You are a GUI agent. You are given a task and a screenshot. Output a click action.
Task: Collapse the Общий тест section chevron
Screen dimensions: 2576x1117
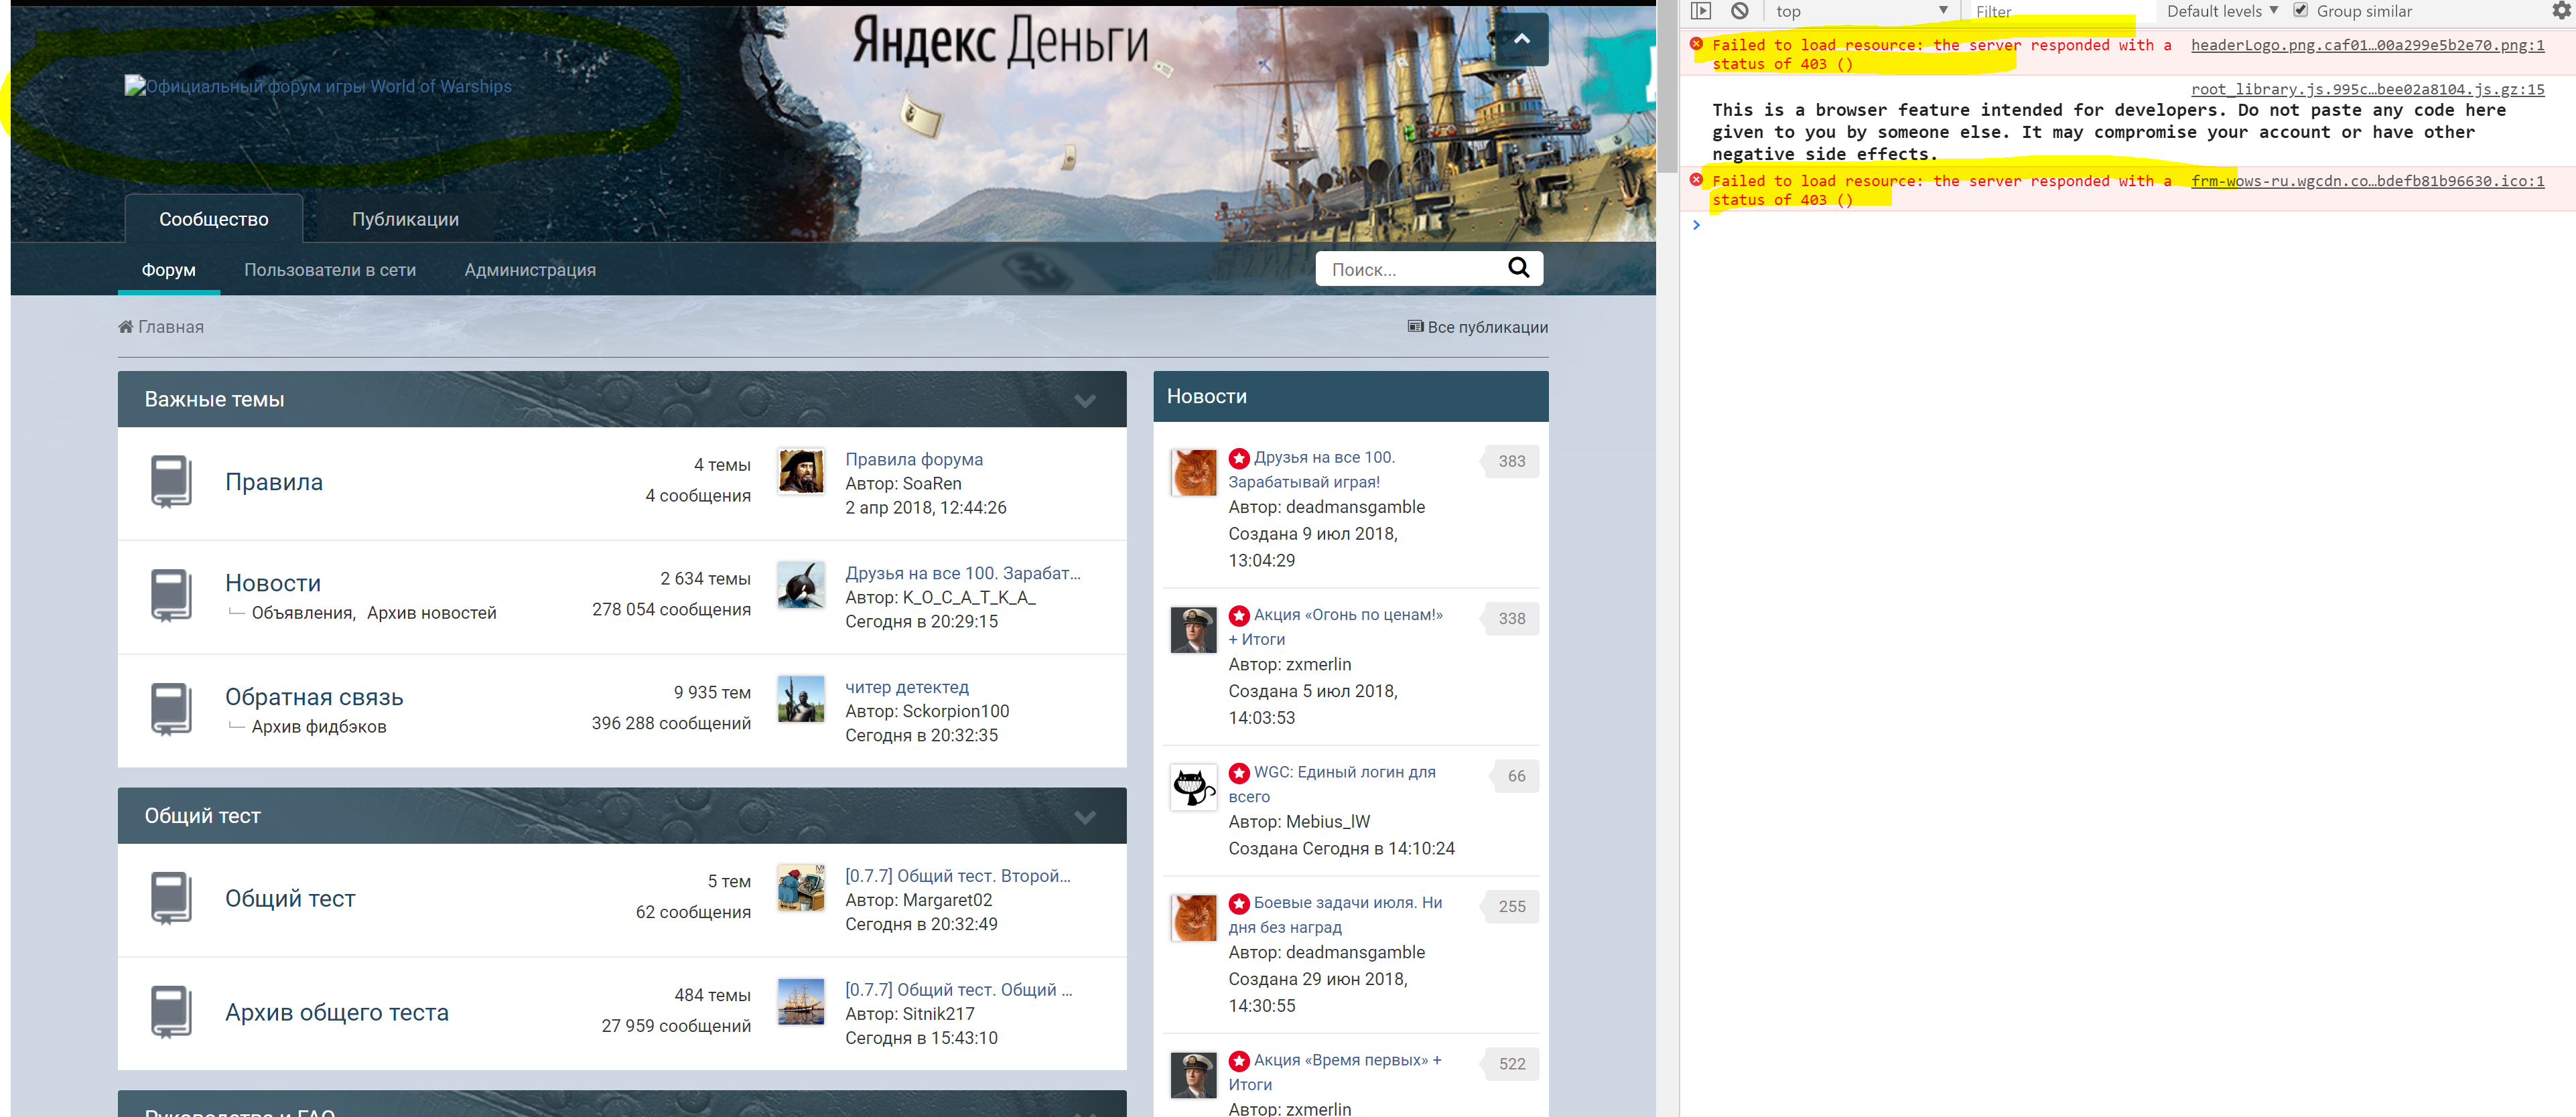[1085, 818]
